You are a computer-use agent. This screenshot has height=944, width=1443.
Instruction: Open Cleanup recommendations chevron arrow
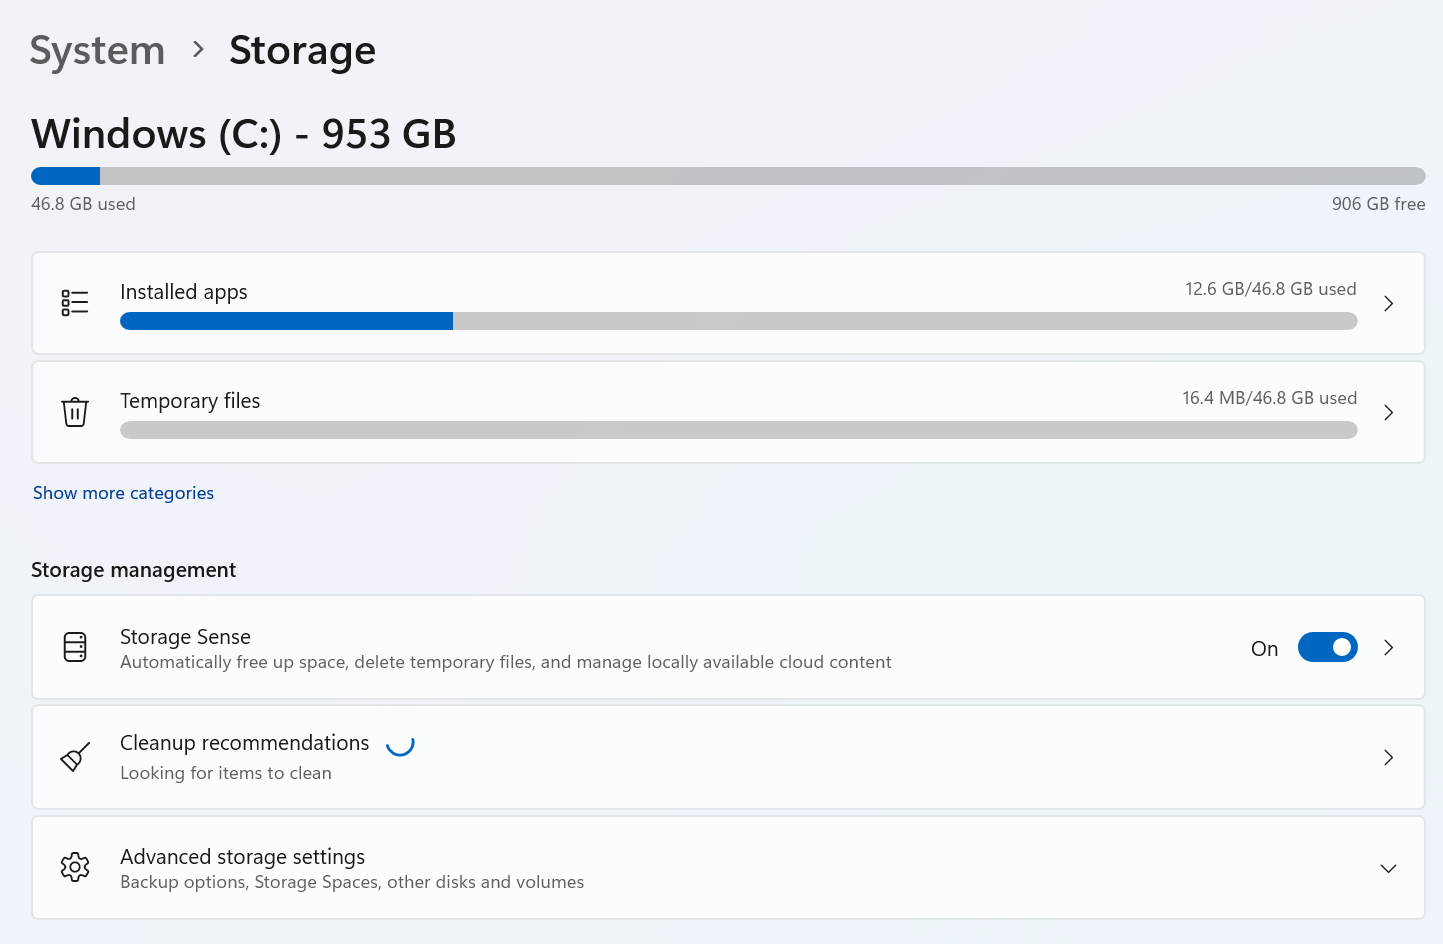click(1388, 757)
